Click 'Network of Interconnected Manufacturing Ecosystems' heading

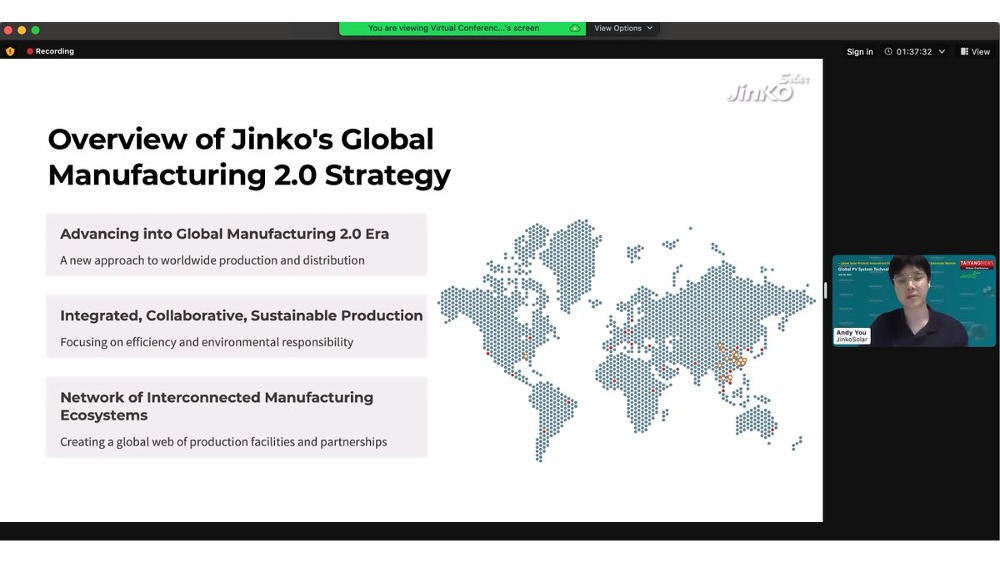coord(217,406)
